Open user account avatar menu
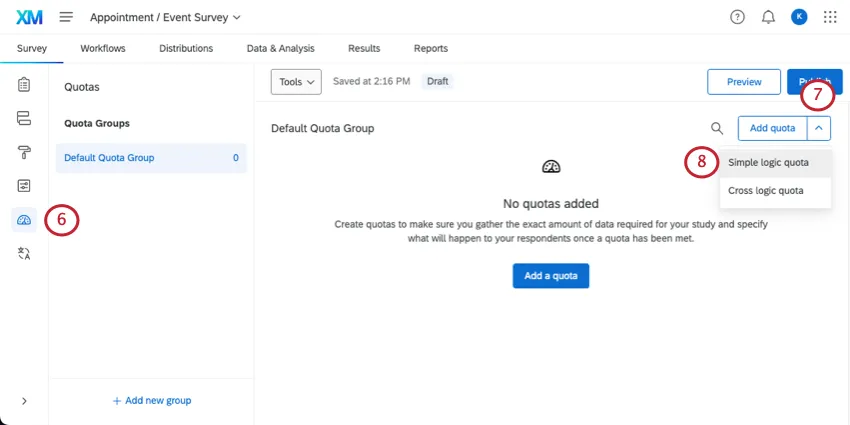The width and height of the screenshot is (850, 425). point(798,17)
